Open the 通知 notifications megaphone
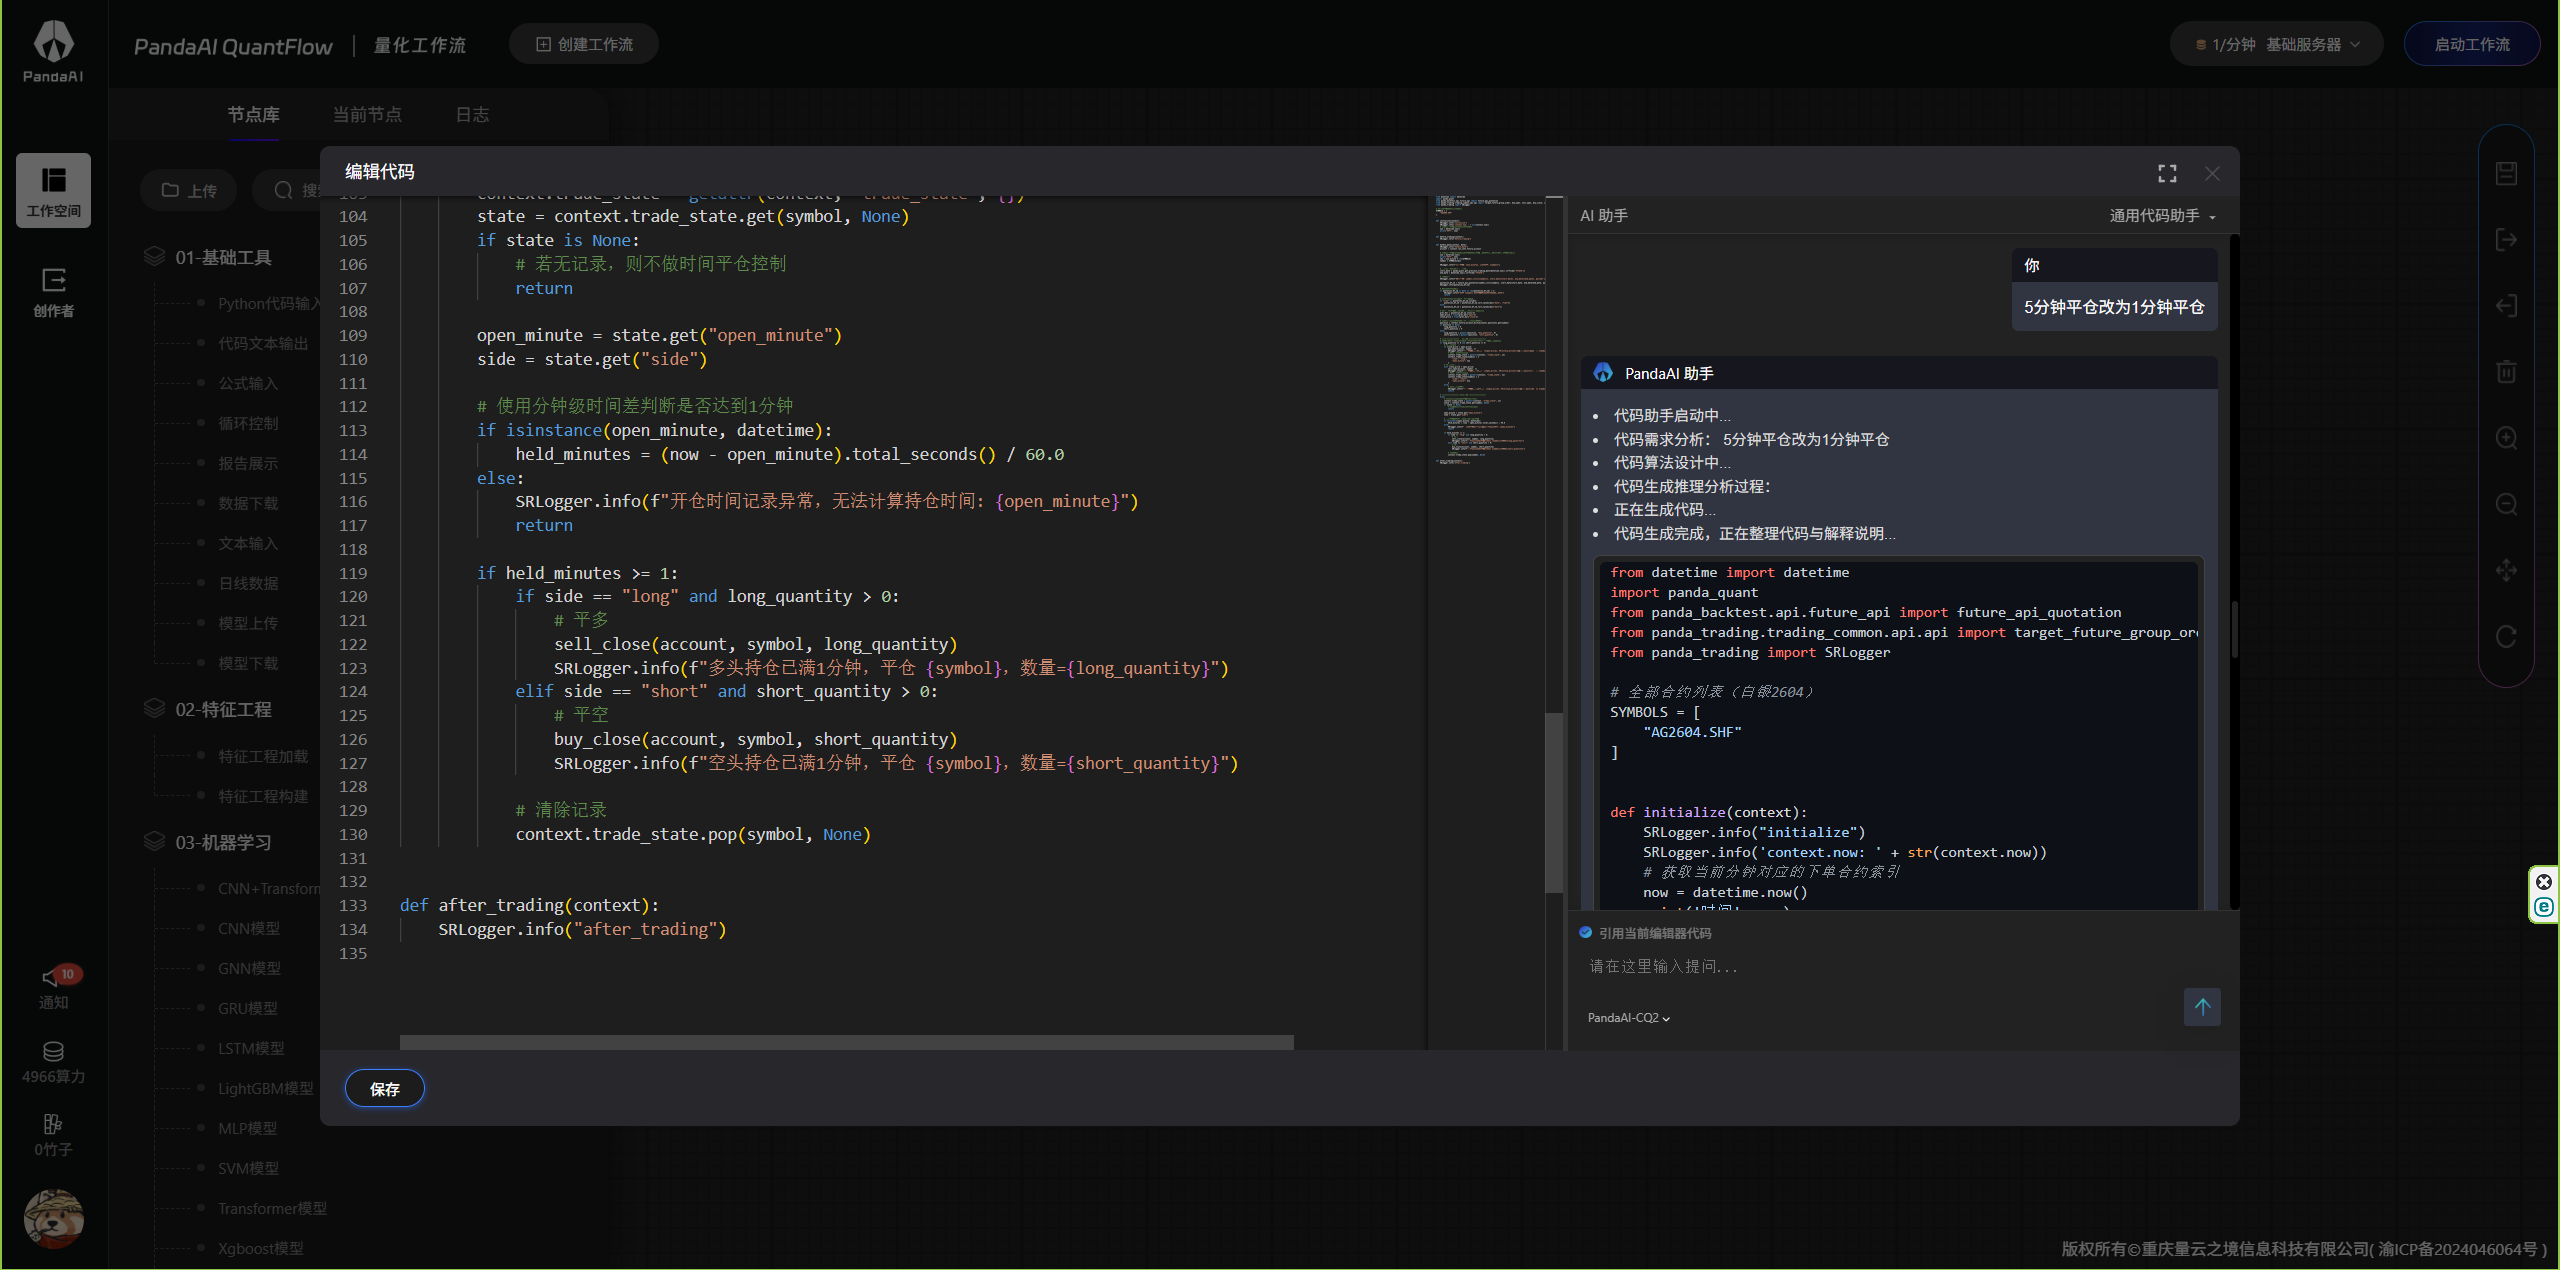 click(53, 987)
